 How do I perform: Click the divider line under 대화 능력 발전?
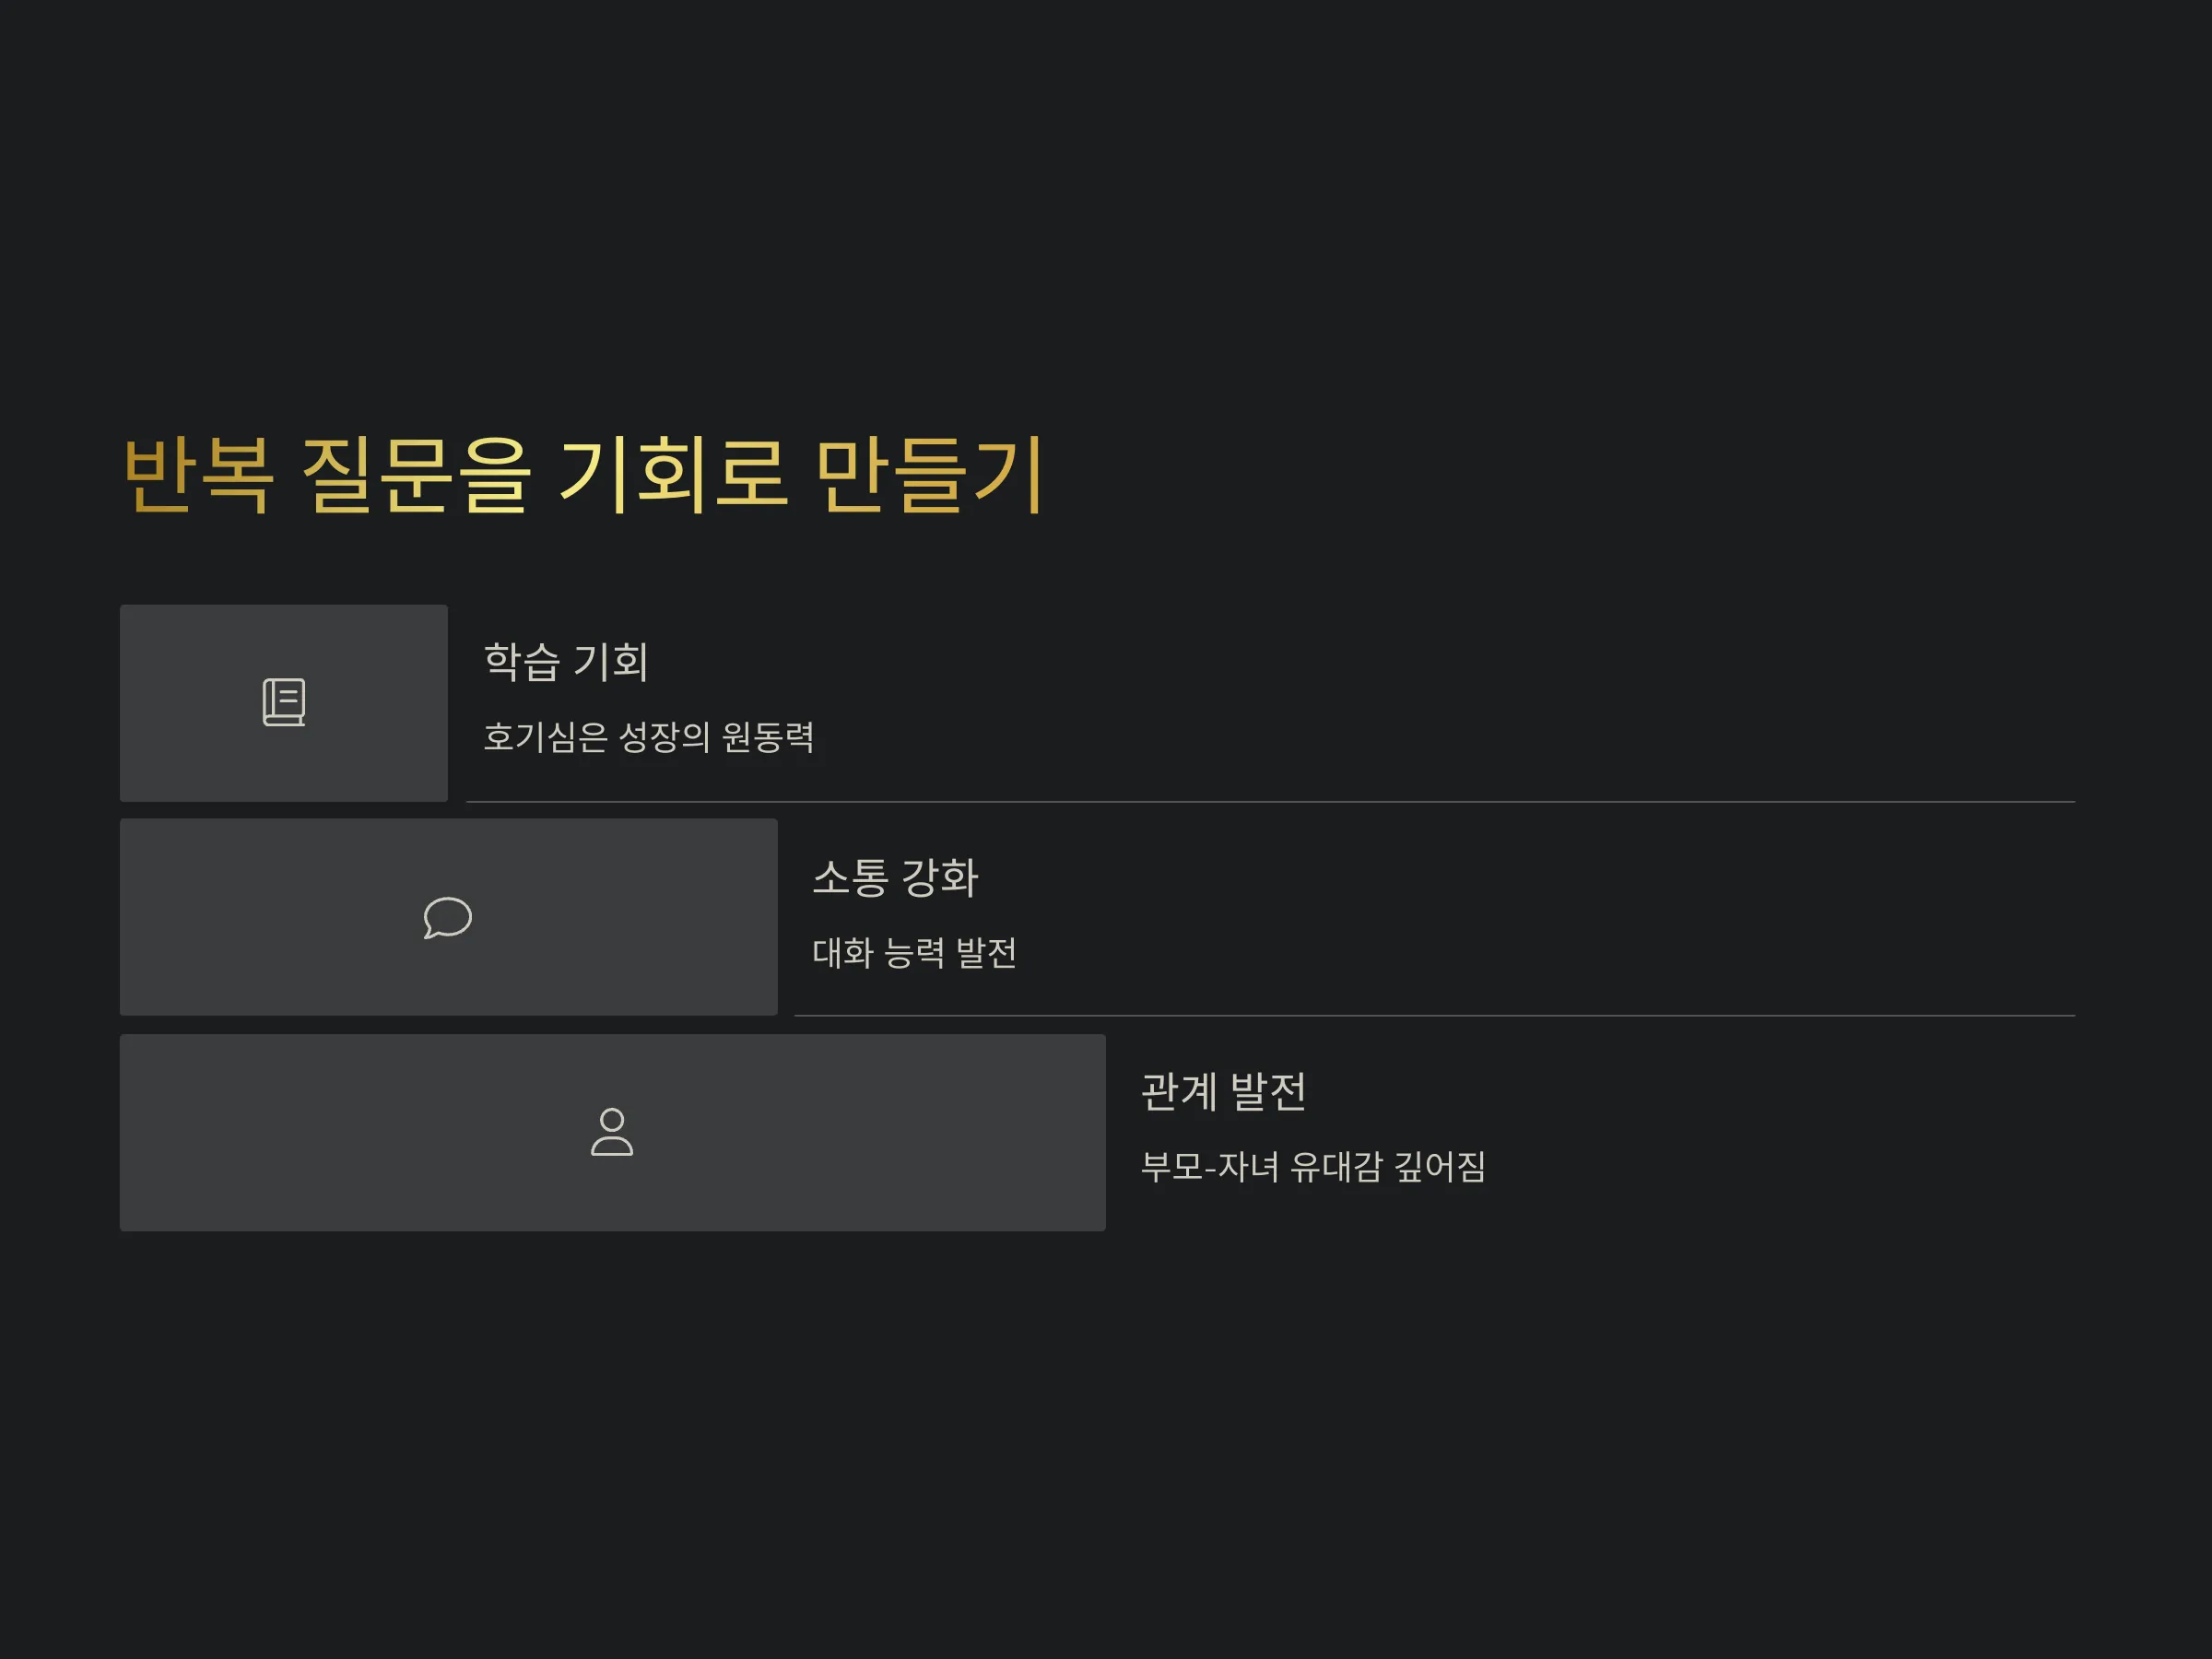pos(1435,1016)
